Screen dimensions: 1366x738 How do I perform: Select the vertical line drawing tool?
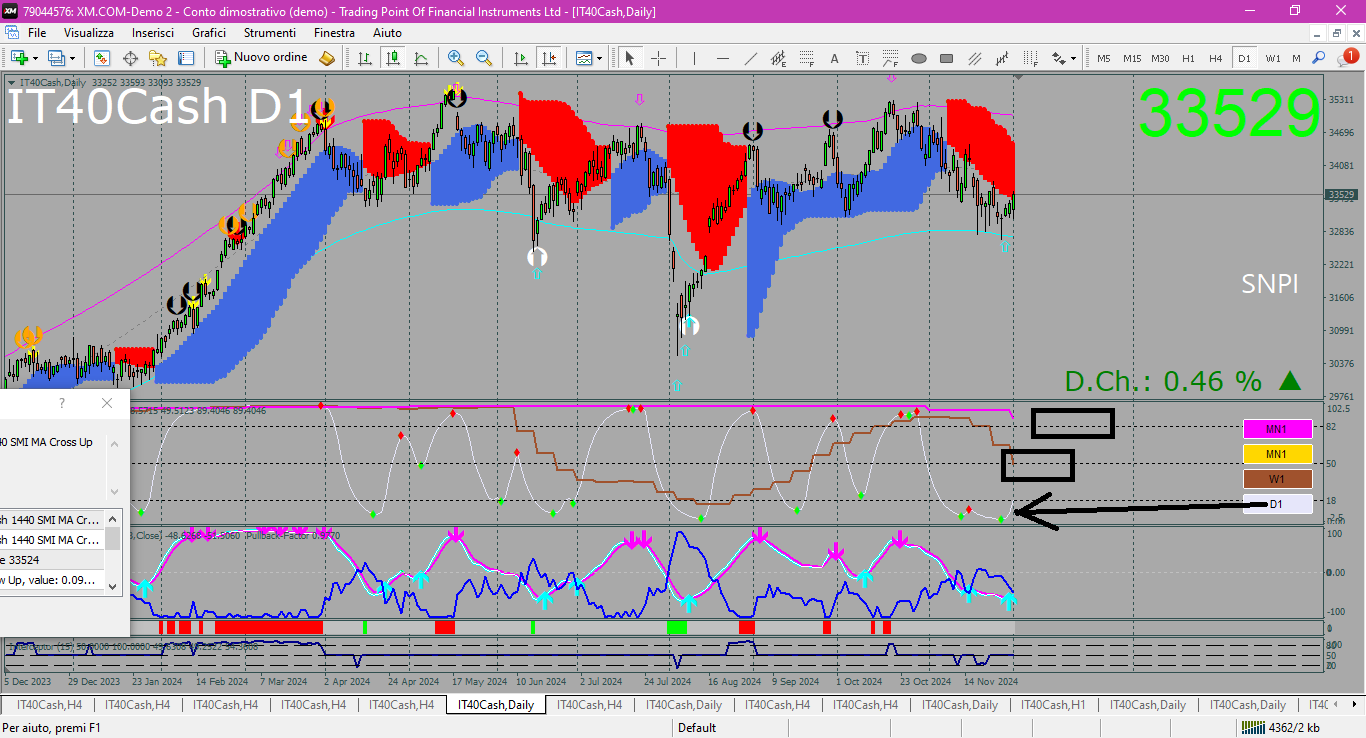696,58
